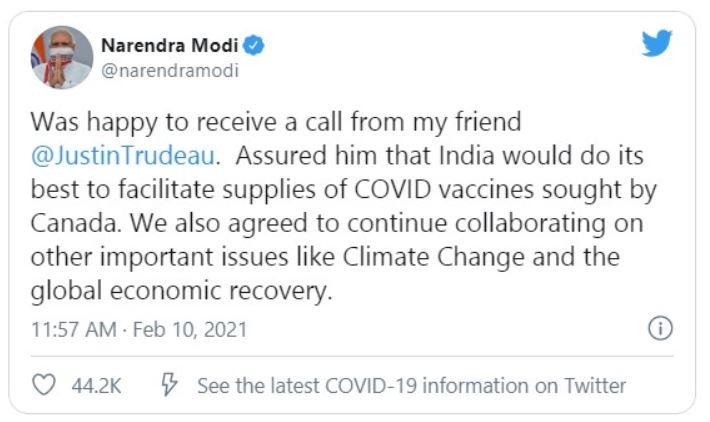
Task: Open the circled info icon
Action: (660, 328)
